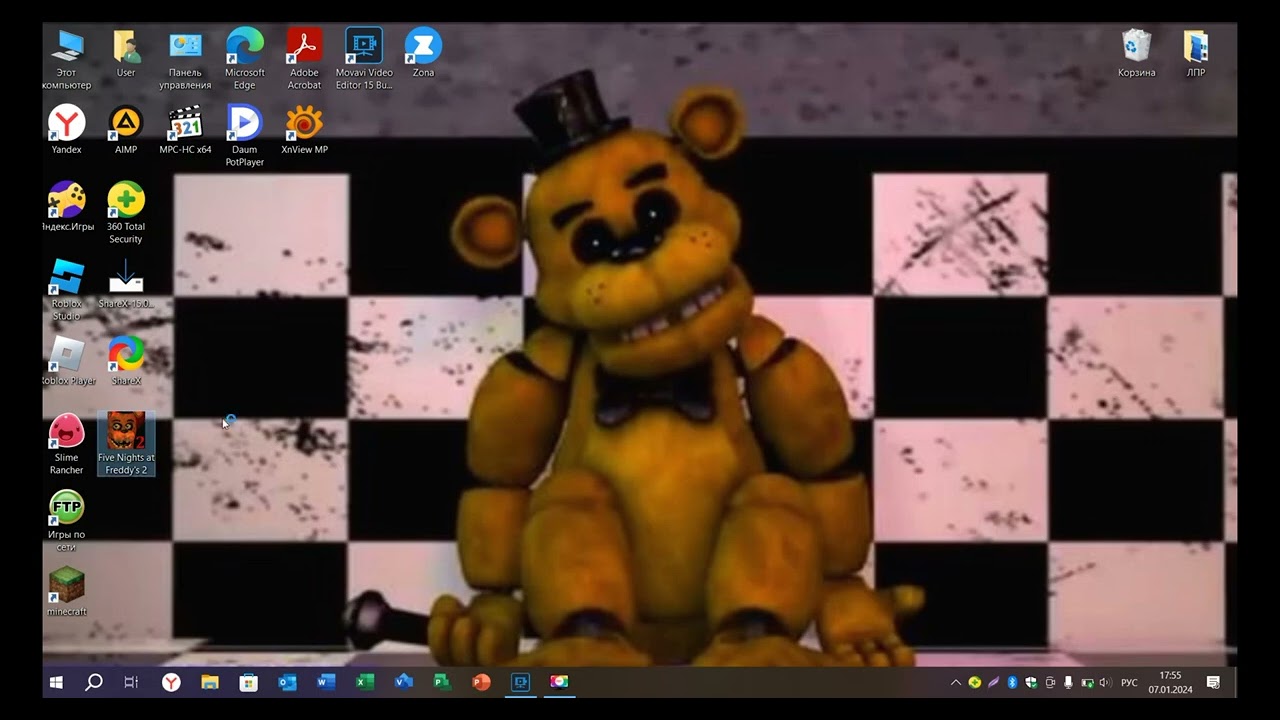Select the Яндекс.Игры desktop icon
The image size is (1280, 720).
coord(66,207)
